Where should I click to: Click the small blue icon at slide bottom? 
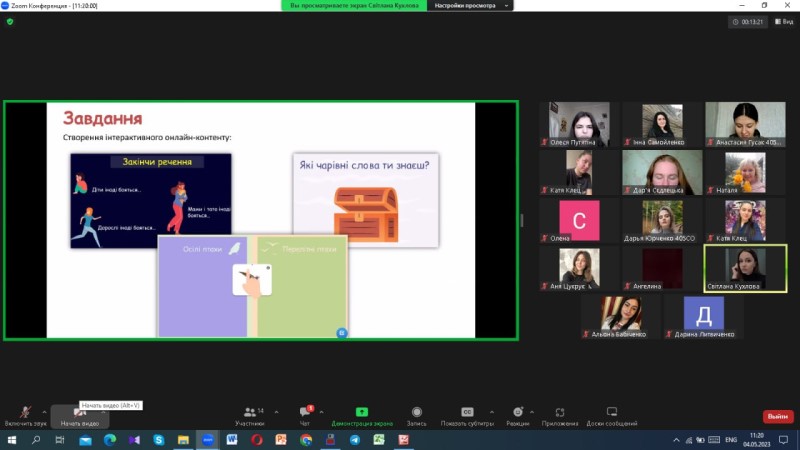(342, 333)
